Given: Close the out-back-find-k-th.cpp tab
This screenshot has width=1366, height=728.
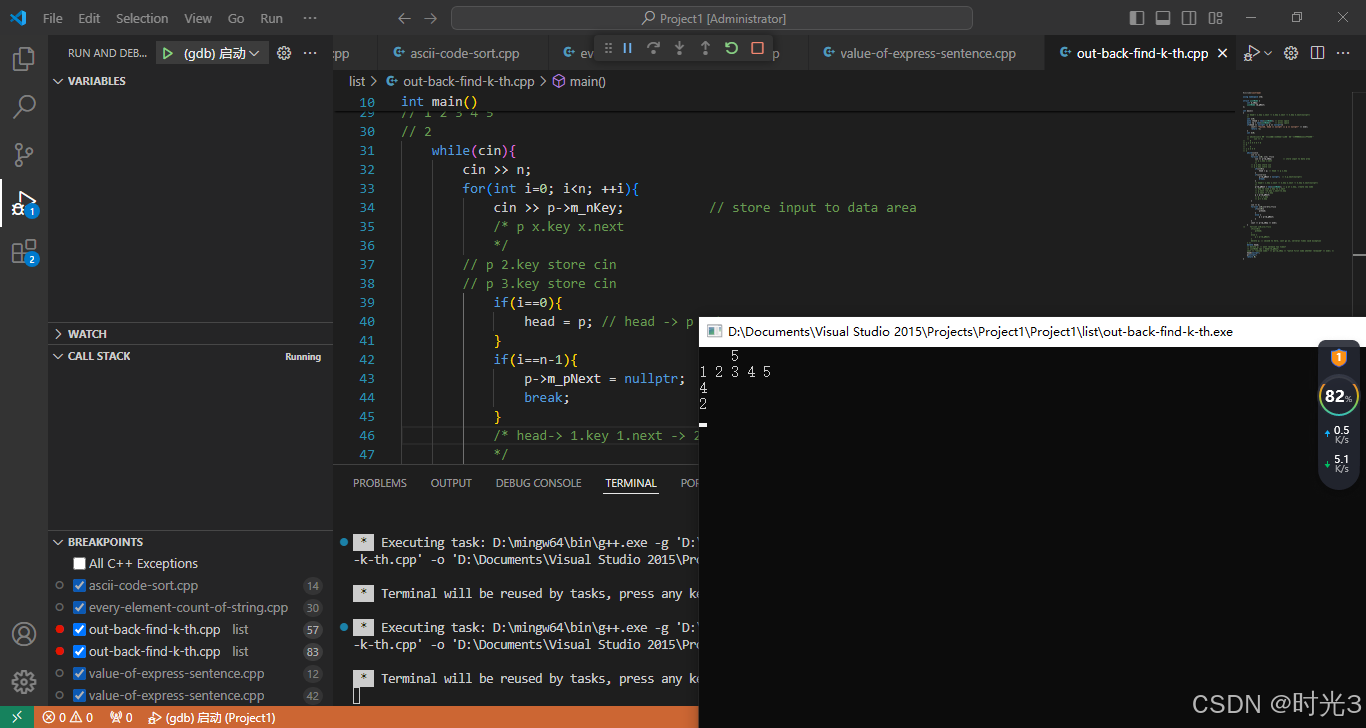Looking at the screenshot, I should click(x=1222, y=53).
